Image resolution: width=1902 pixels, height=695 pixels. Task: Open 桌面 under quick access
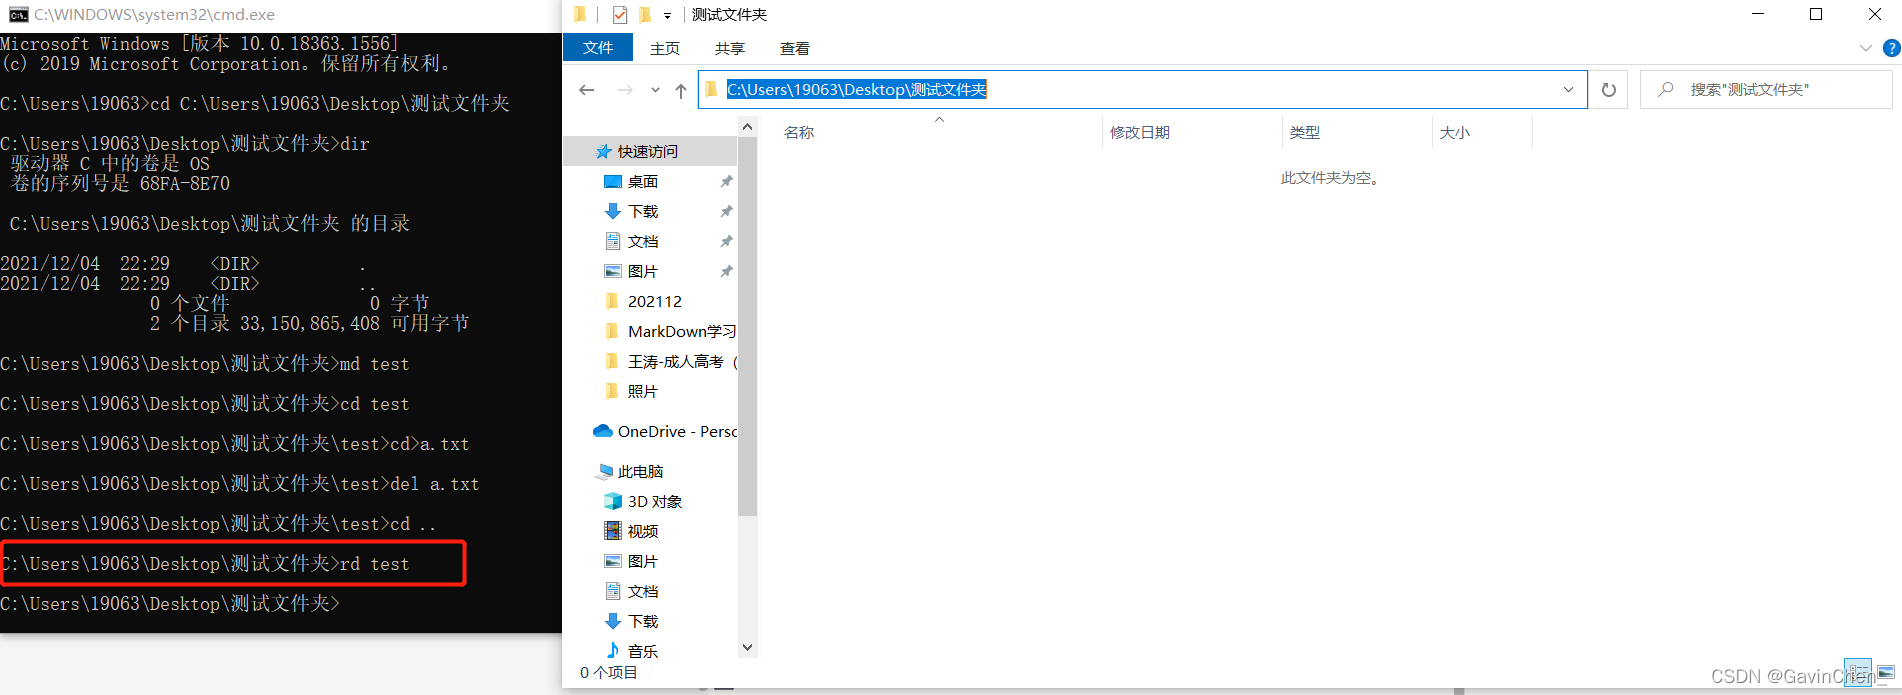pyautogui.click(x=643, y=181)
